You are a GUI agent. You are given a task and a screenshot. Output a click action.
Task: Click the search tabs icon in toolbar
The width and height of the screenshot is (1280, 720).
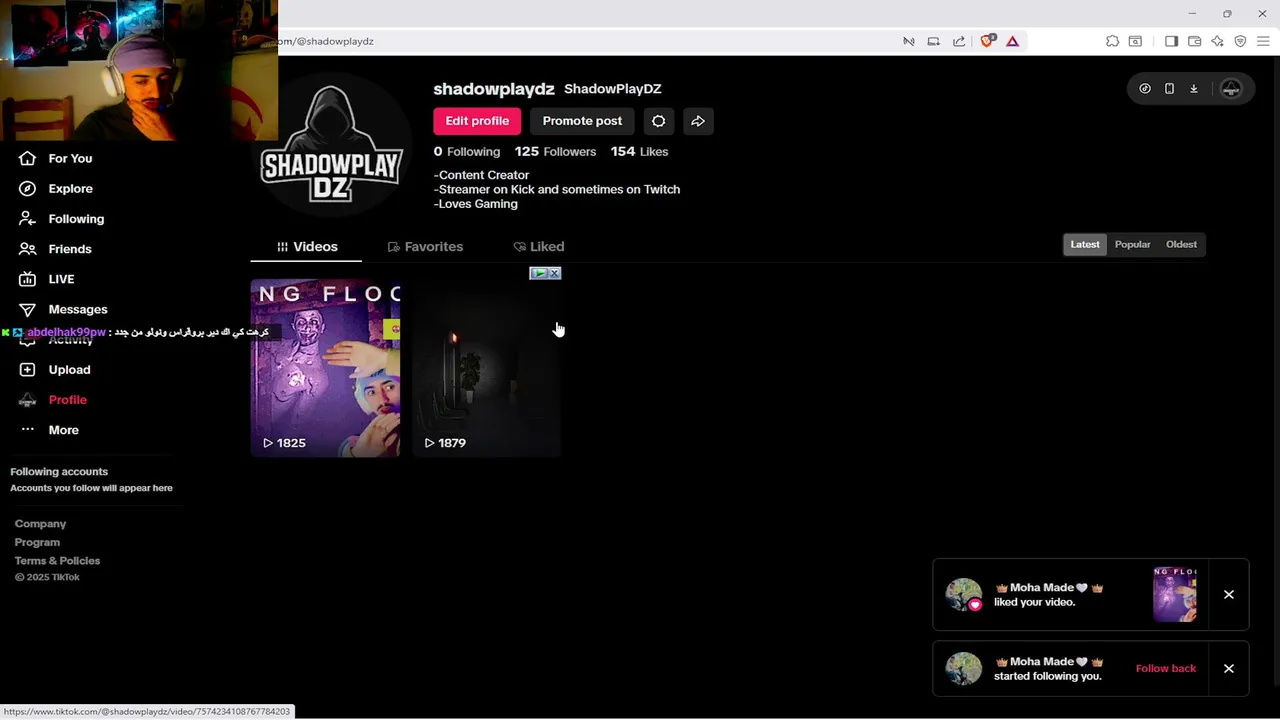[1135, 41]
